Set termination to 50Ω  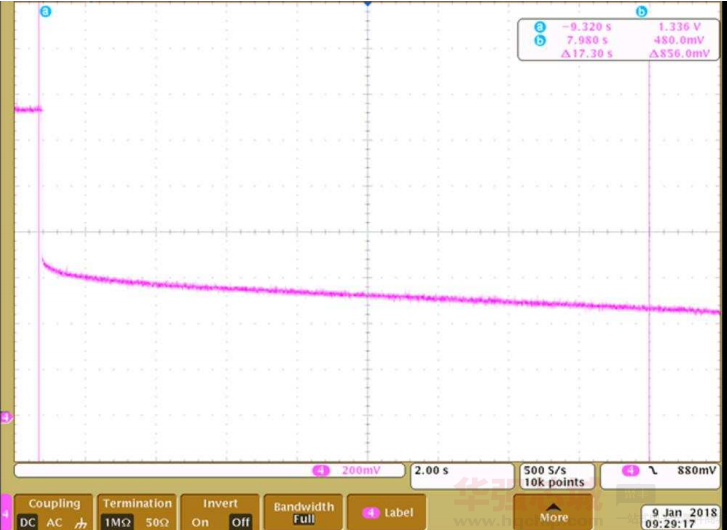(158, 522)
